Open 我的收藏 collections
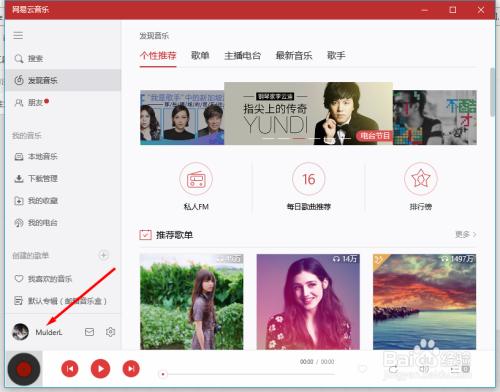The width and height of the screenshot is (500, 392). 63,201
